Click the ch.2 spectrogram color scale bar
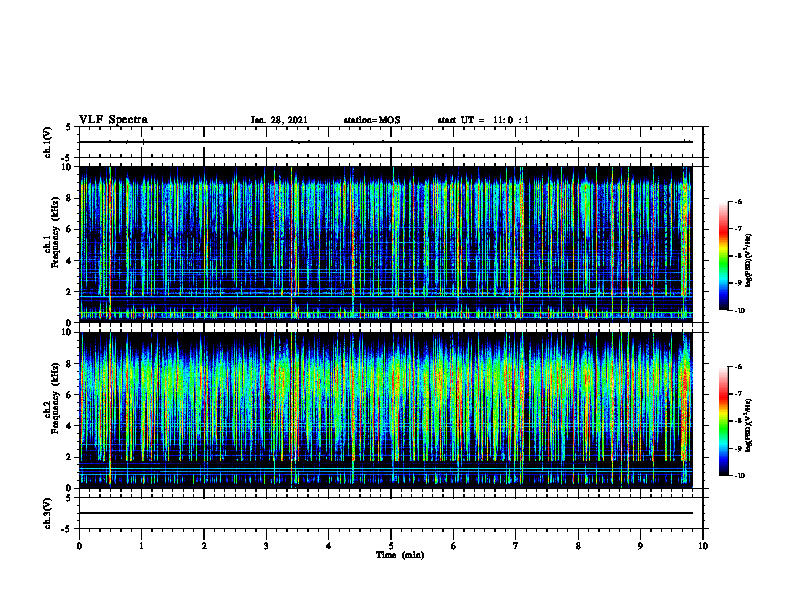Screen dimensions: 792x612 (723, 421)
